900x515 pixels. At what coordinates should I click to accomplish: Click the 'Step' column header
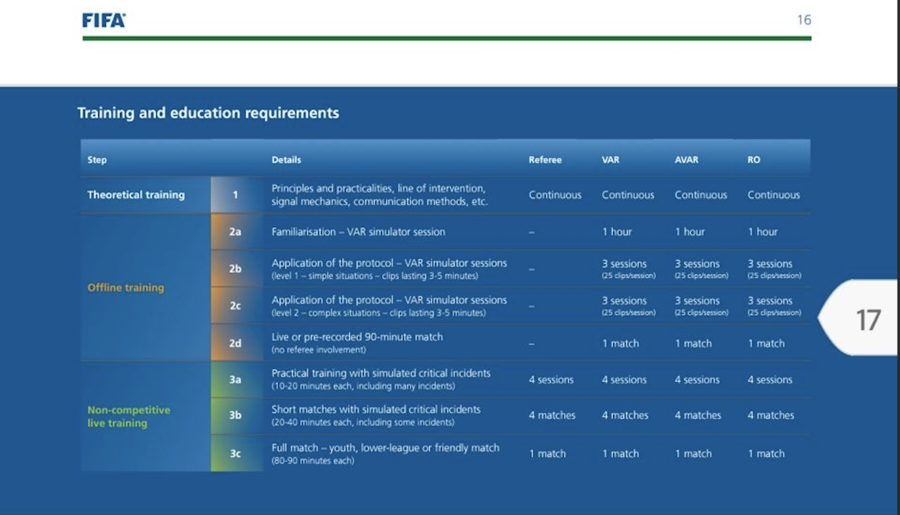[x=97, y=160]
